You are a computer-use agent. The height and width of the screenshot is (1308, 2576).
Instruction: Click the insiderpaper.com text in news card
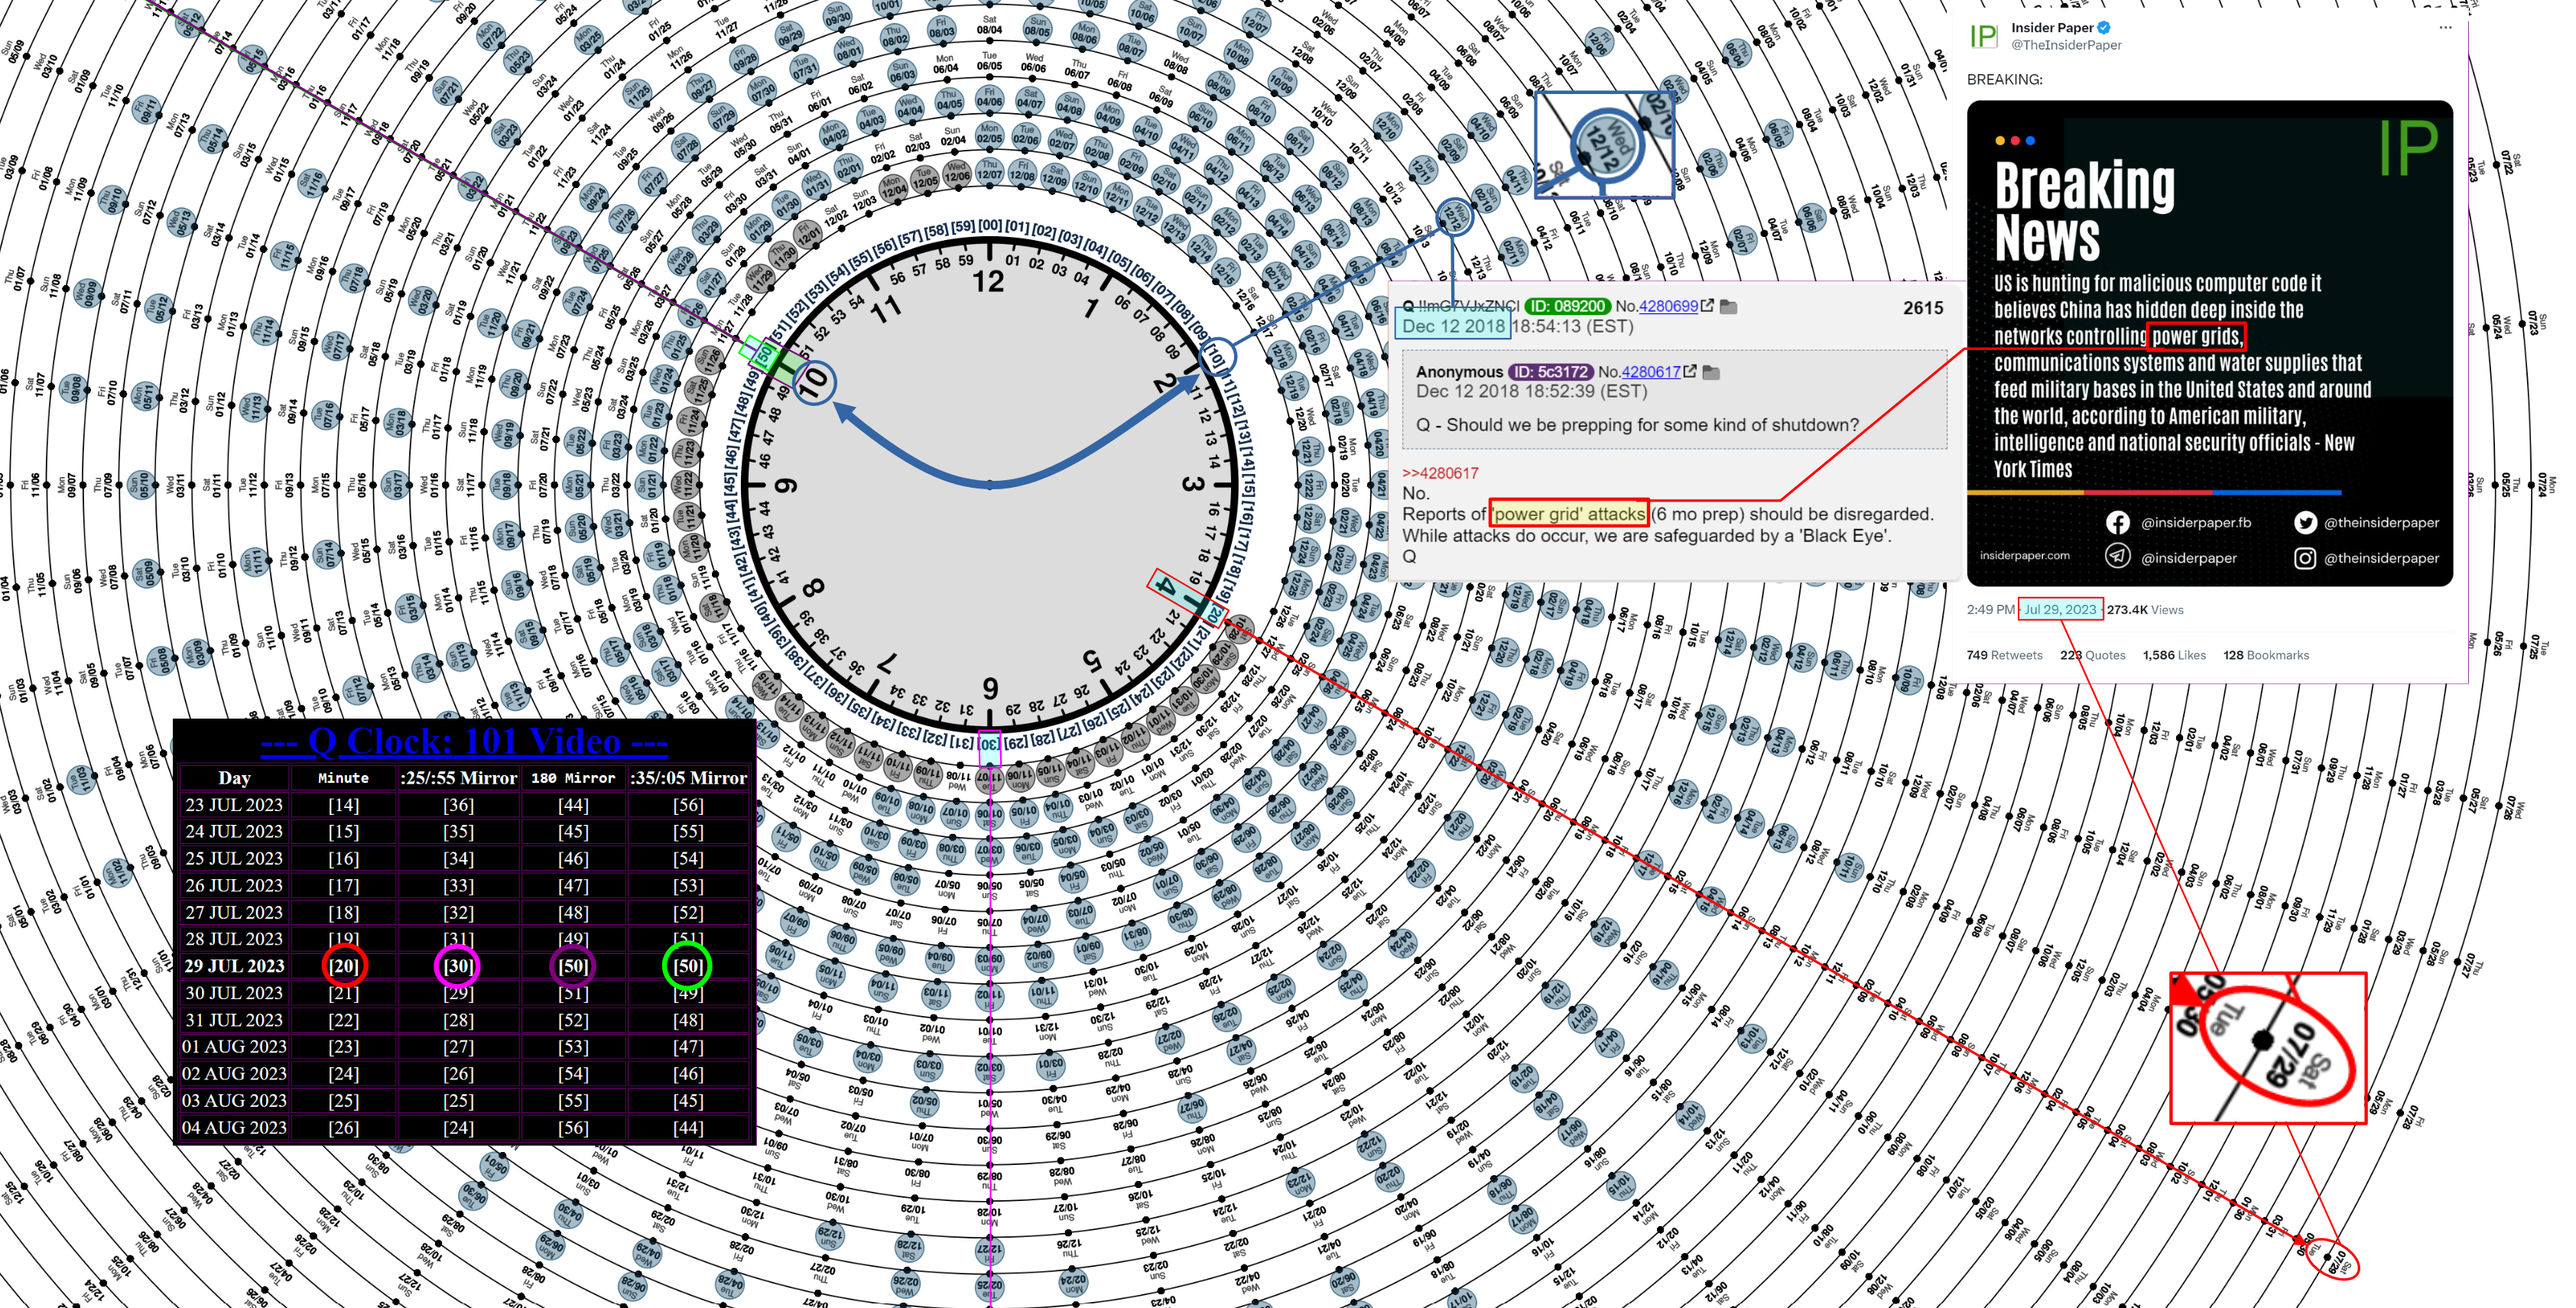coord(2024,555)
